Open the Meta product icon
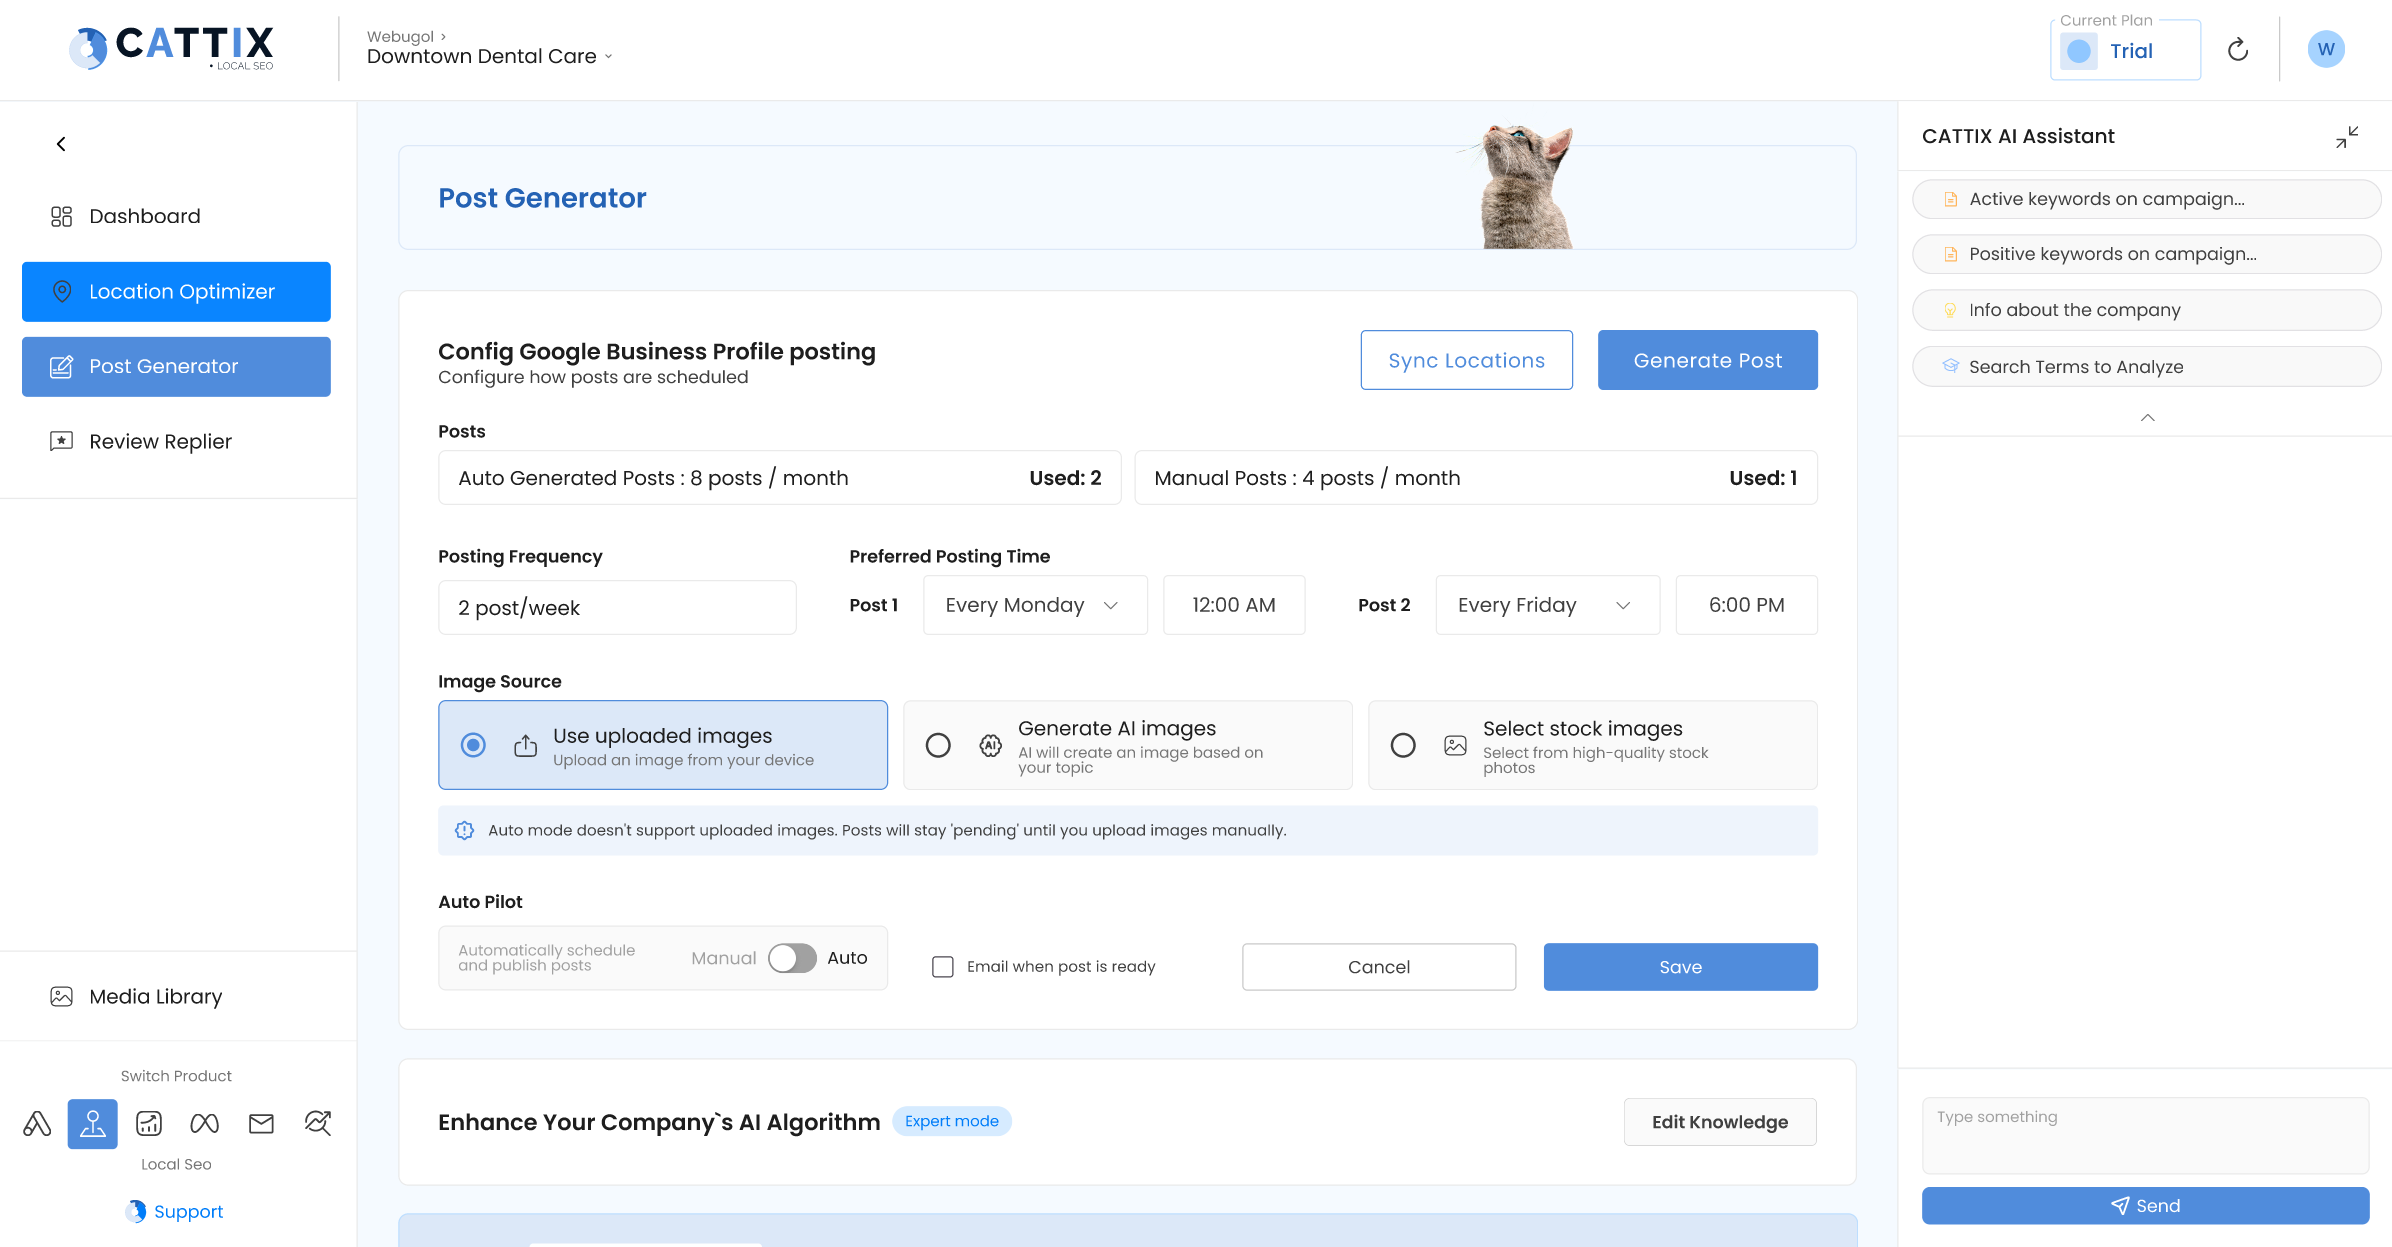The height and width of the screenshot is (1247, 2392). [x=204, y=1123]
